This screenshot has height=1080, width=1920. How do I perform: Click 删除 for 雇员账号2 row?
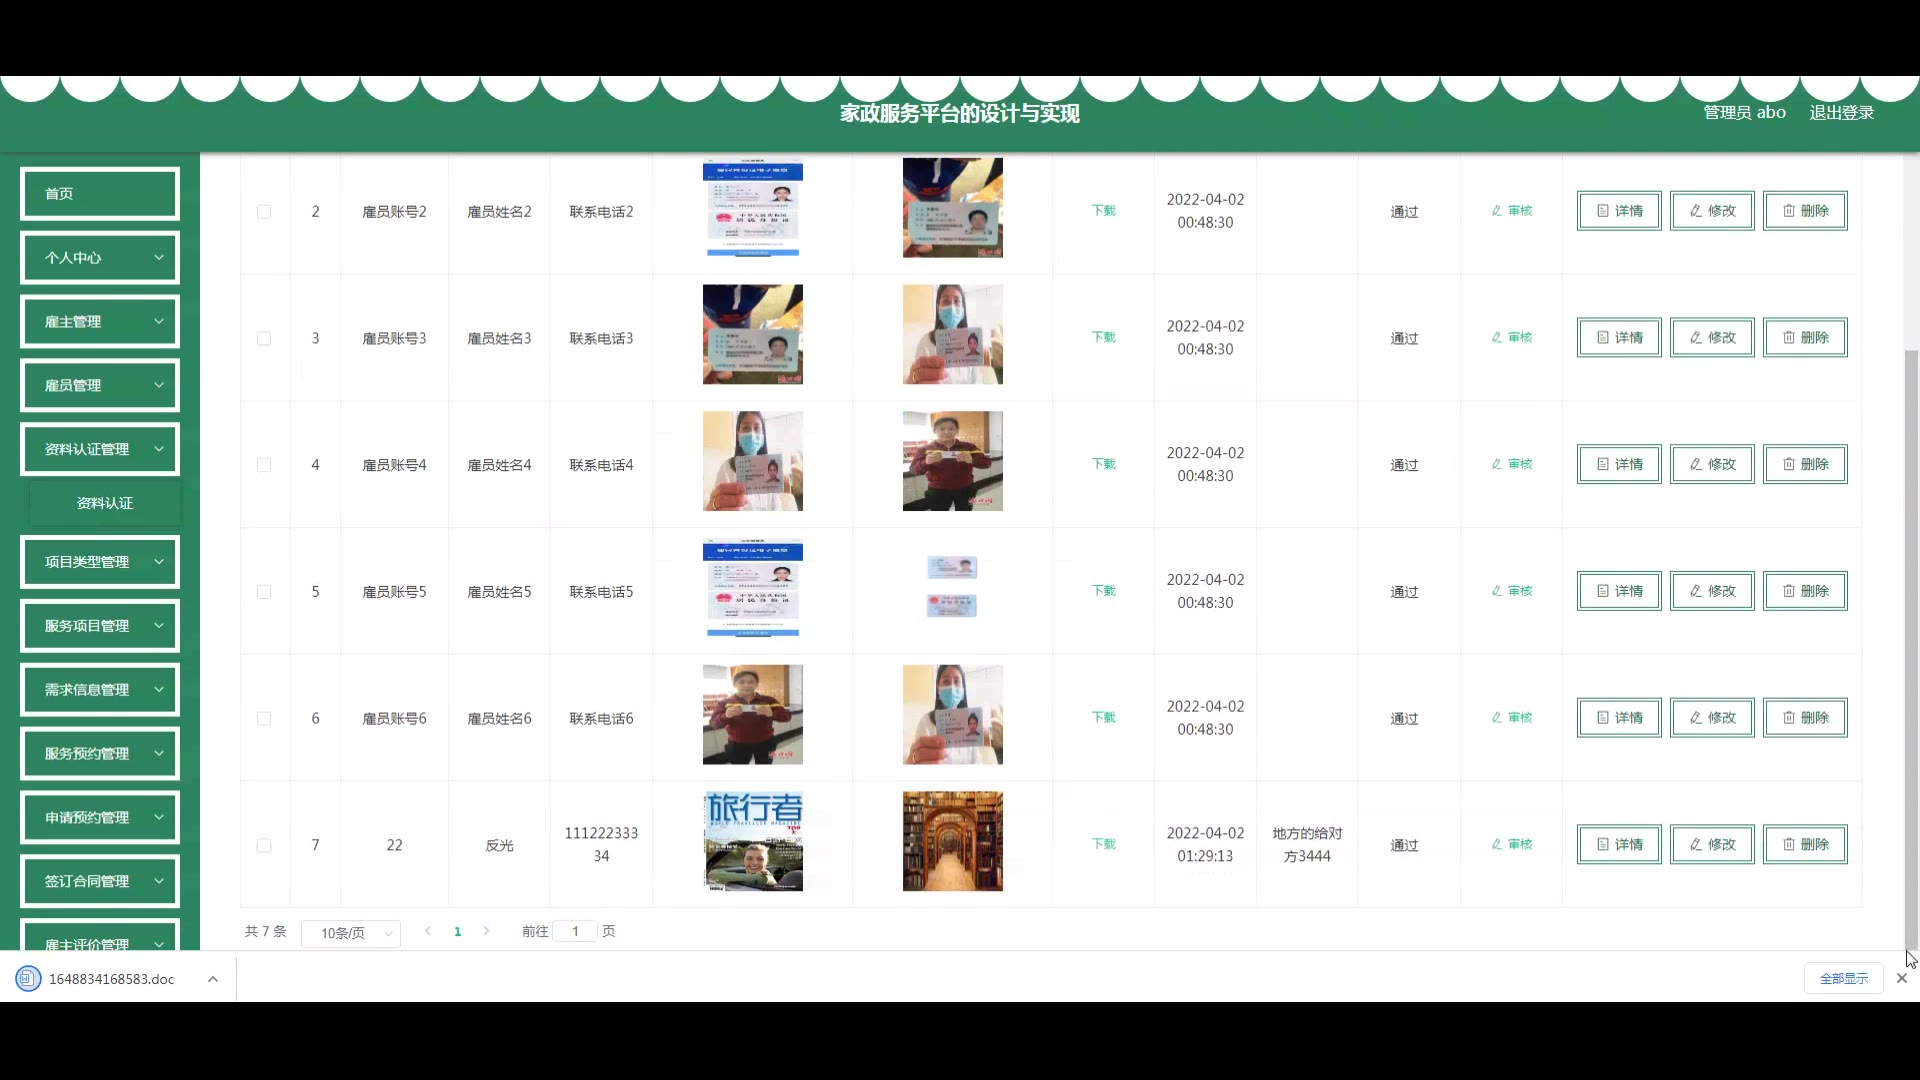1805,211
